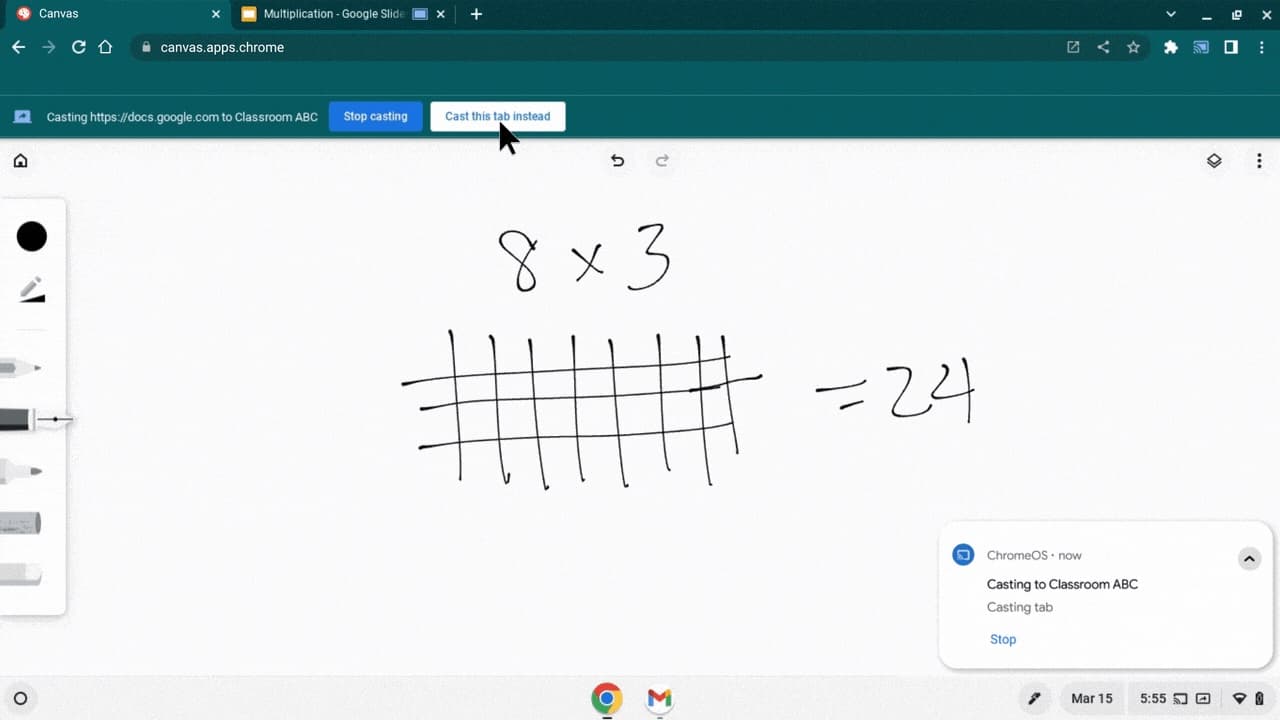Image resolution: width=1280 pixels, height=720 pixels.
Task: Undo the last drawing stroke
Action: coord(617,161)
